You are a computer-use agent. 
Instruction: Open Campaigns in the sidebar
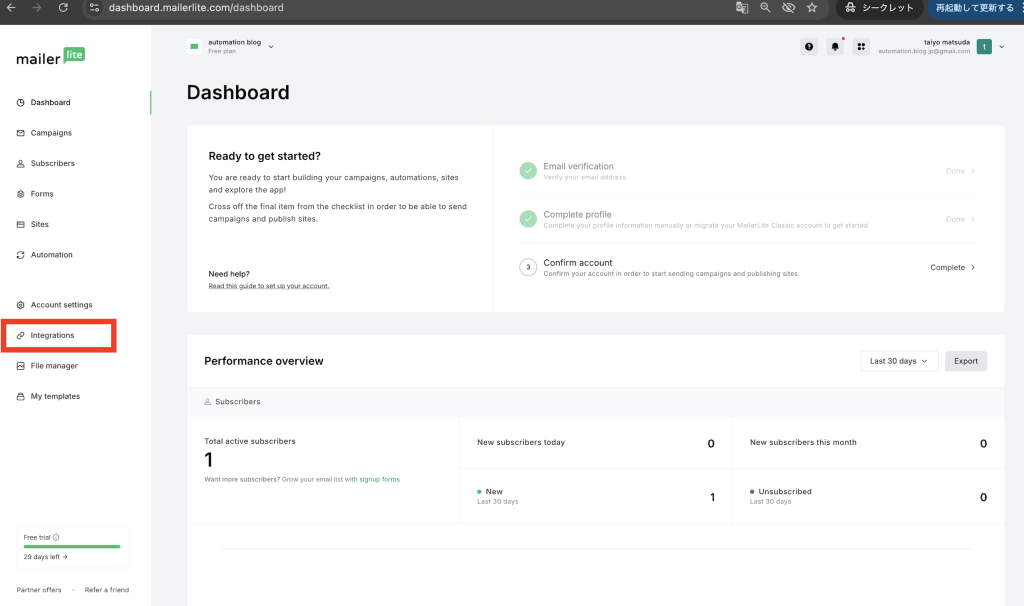click(51, 133)
